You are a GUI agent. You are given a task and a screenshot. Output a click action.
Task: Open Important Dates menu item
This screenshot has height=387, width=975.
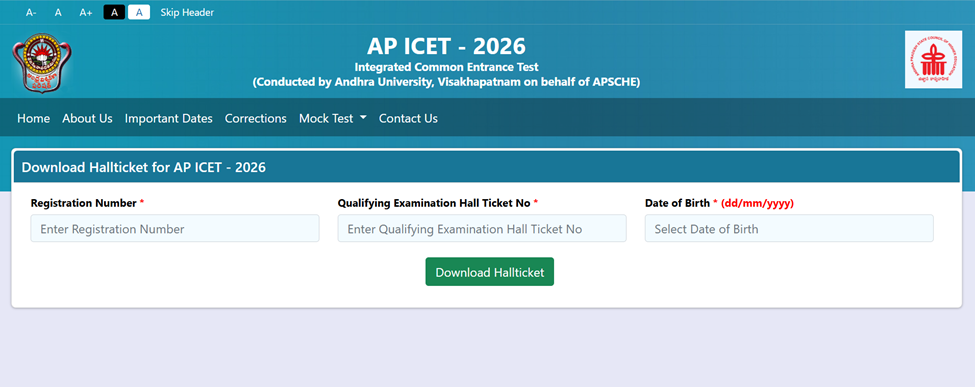point(169,118)
